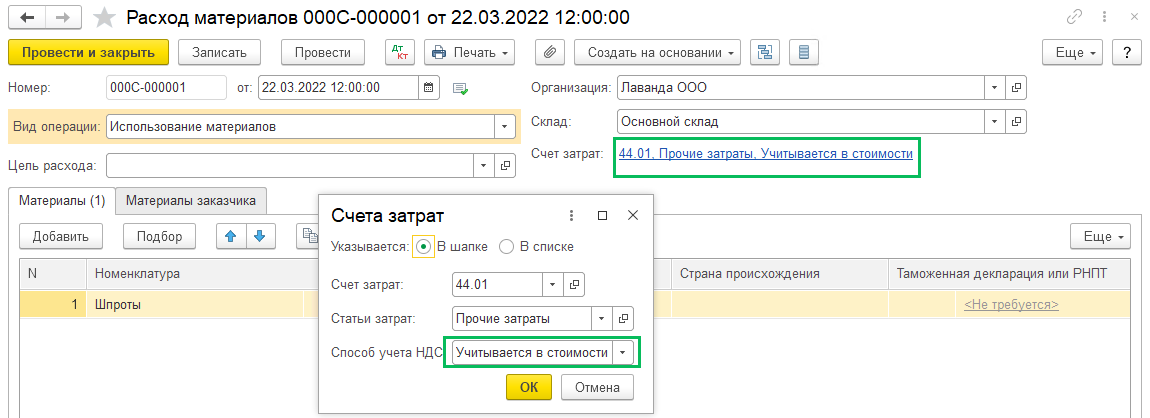Expand Организация dropdown
The image size is (1150, 418).
[x=995, y=87]
